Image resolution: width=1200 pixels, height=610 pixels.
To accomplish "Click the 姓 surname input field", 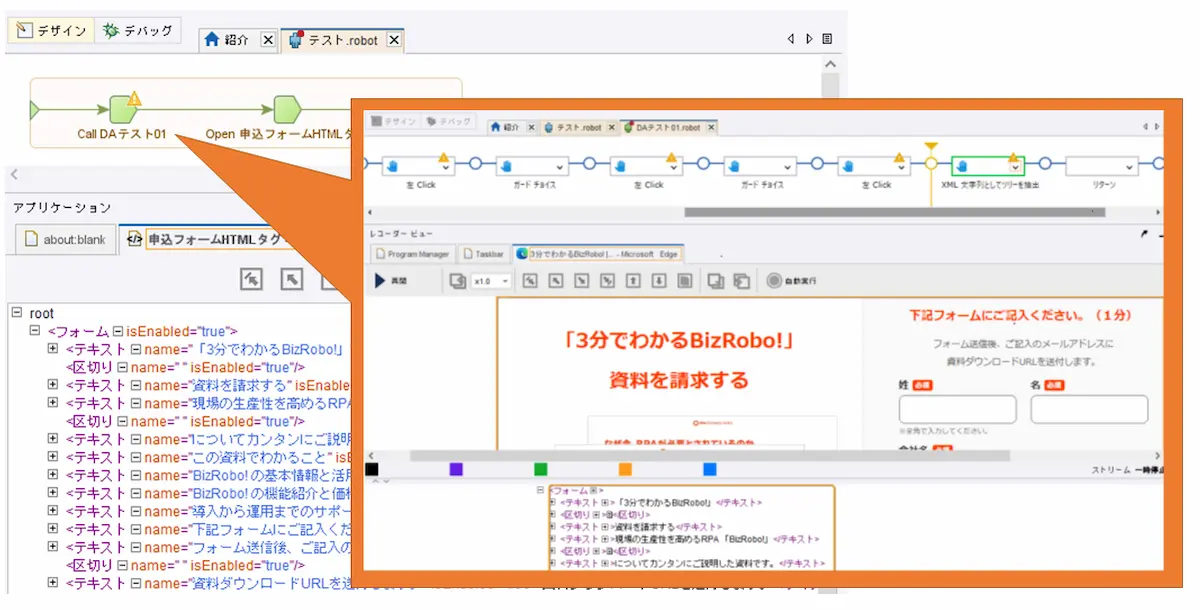I will tap(958, 409).
